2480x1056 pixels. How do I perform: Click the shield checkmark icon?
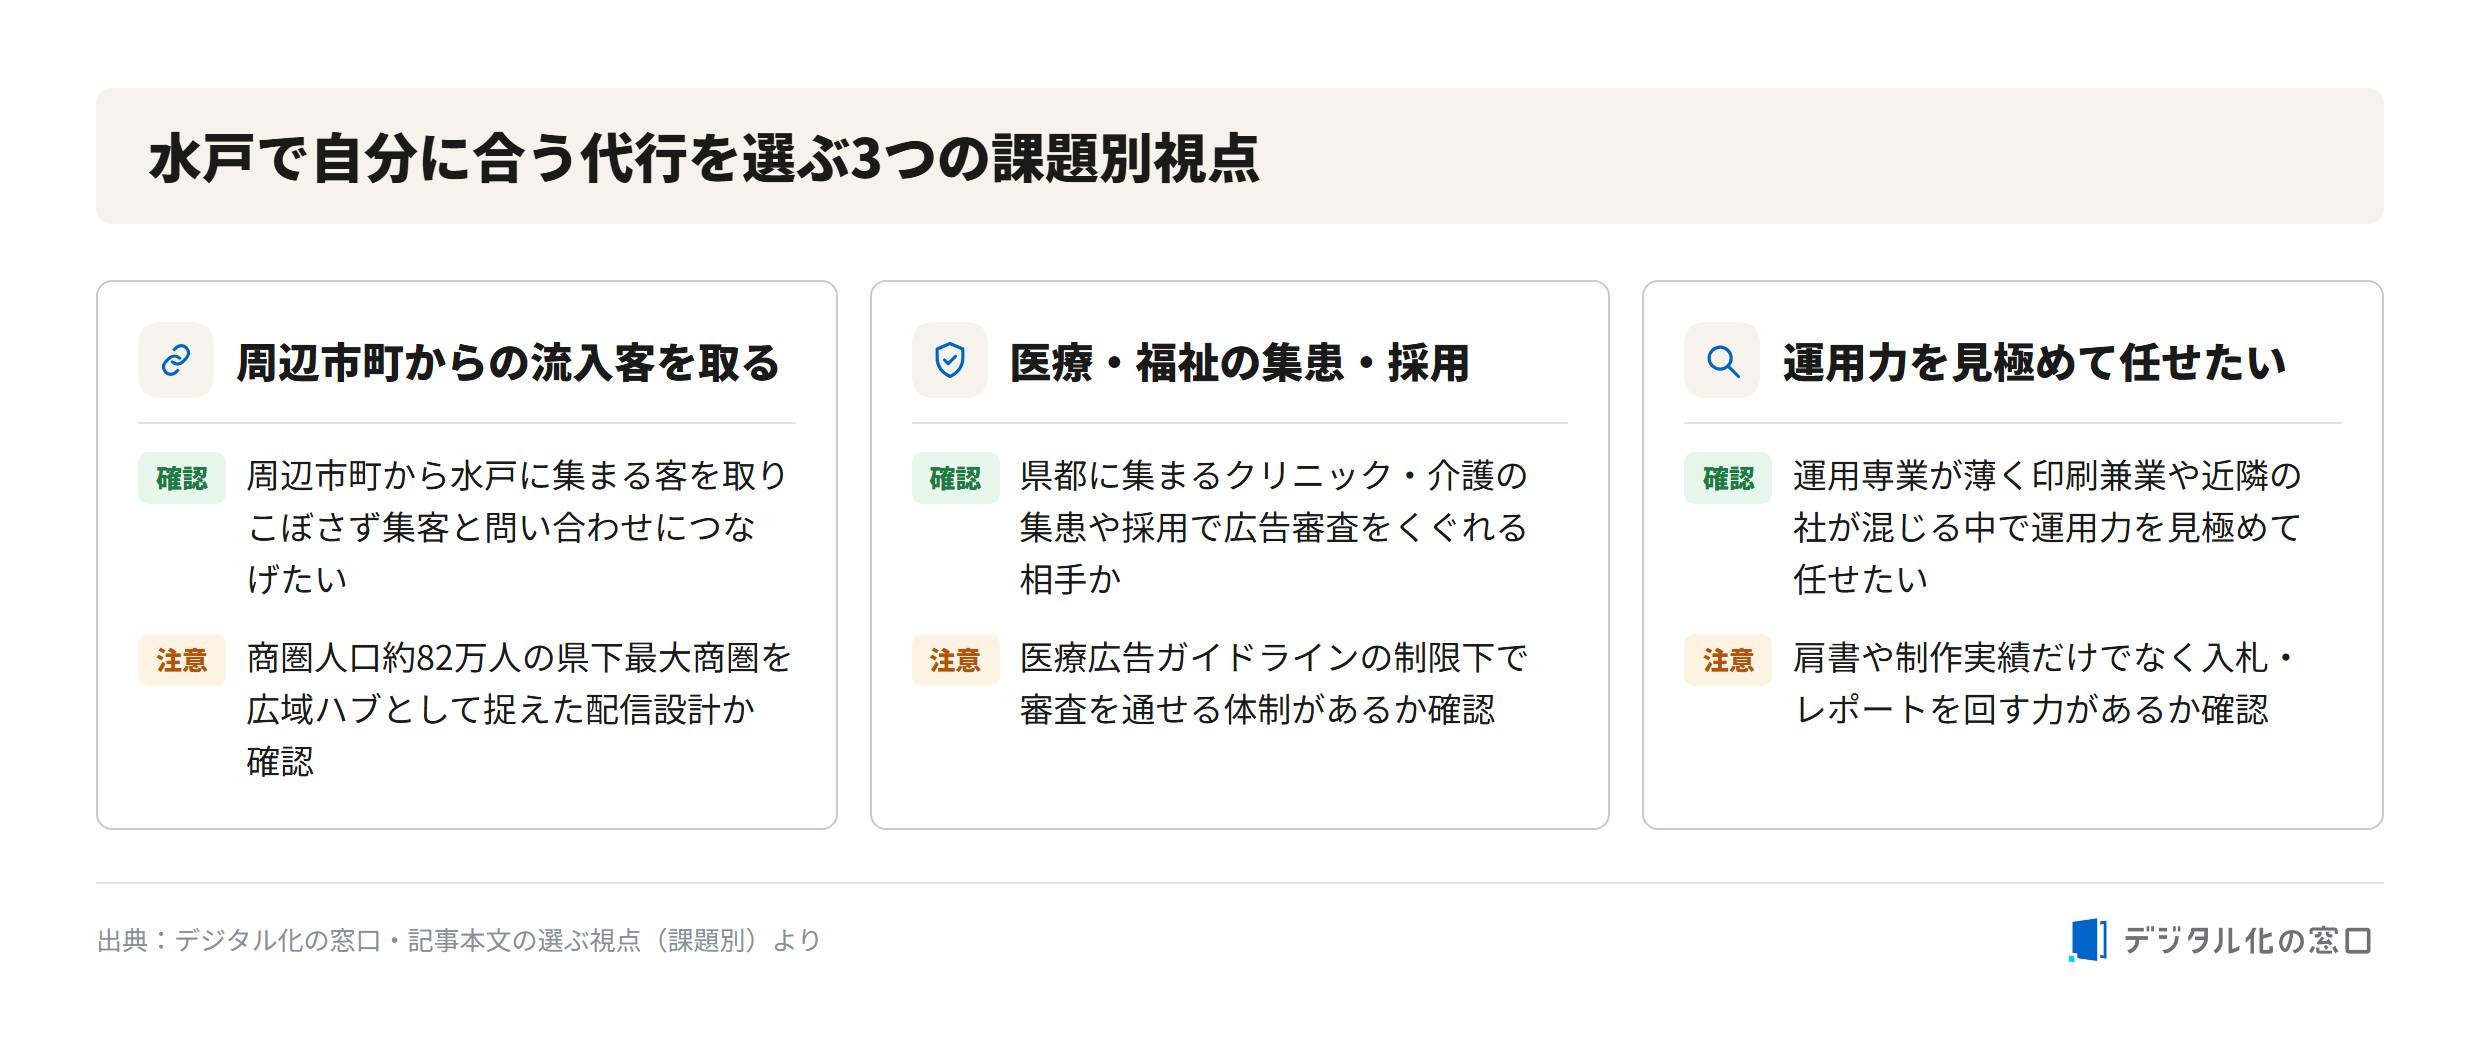coord(949,360)
